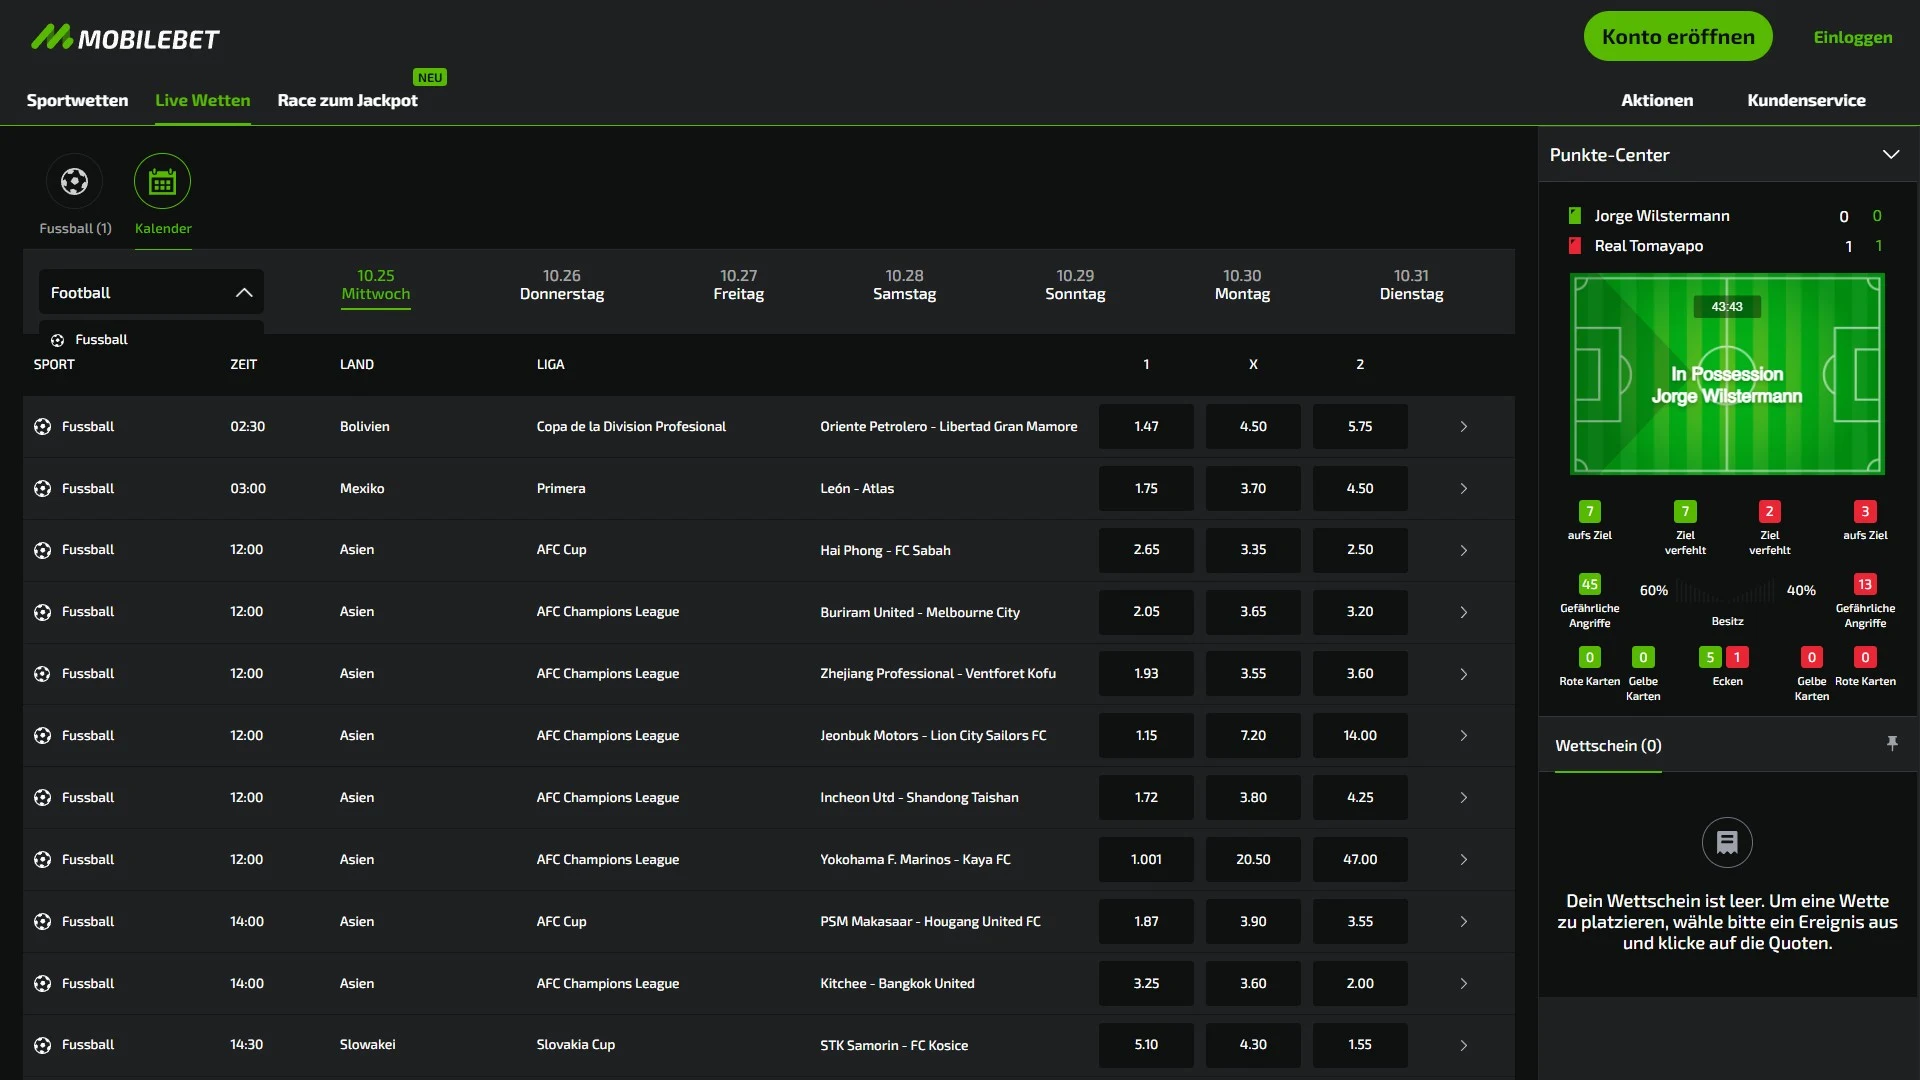
Task: Open Aktionen menu item
Action: (x=1658, y=100)
